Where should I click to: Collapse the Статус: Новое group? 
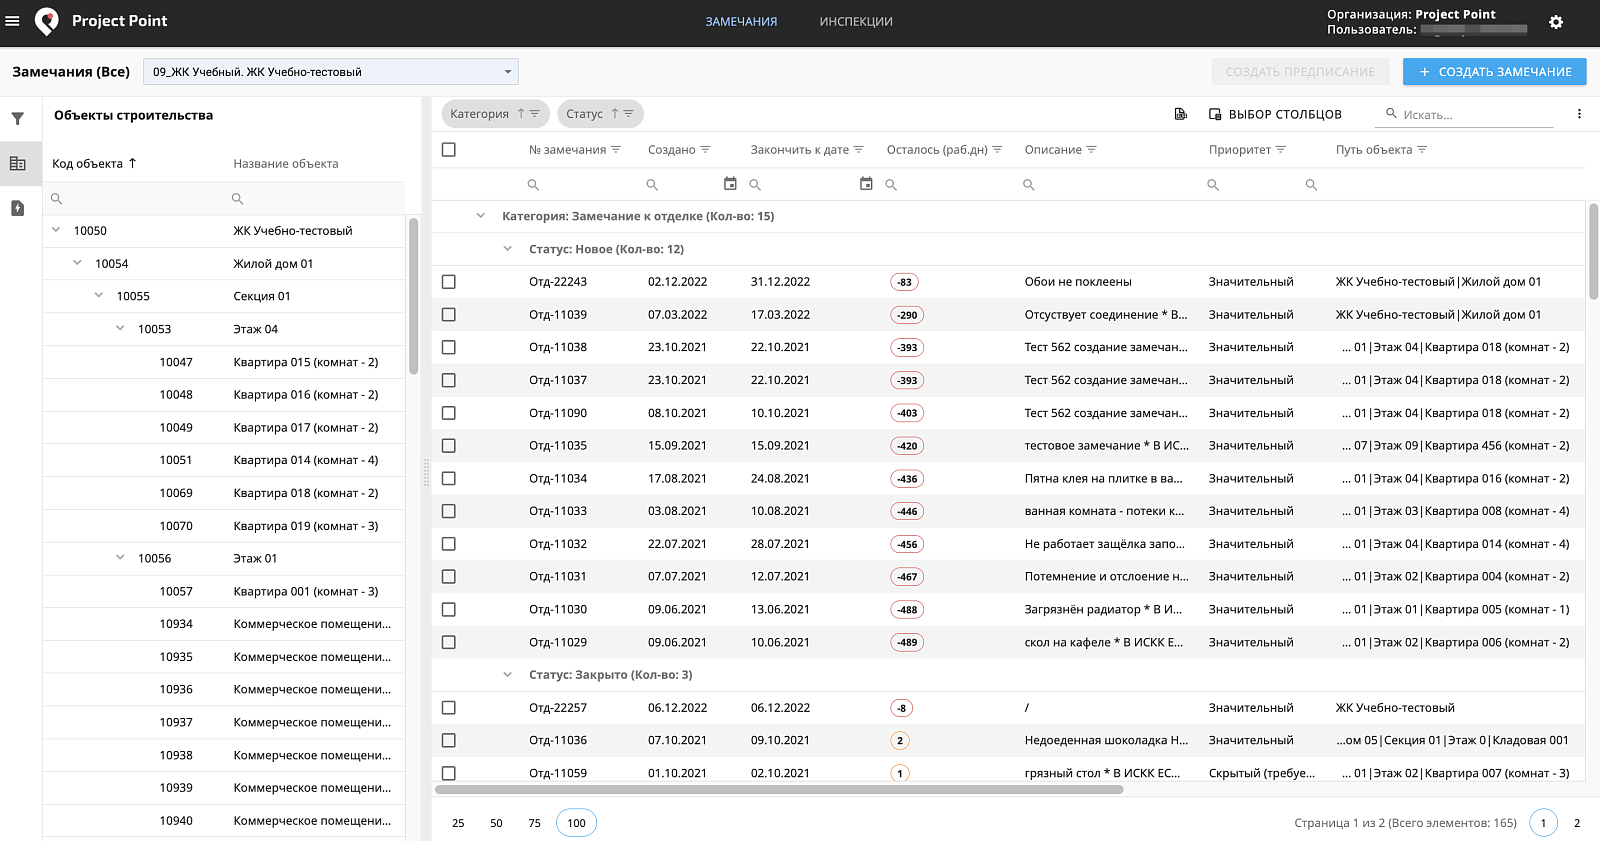(x=507, y=249)
